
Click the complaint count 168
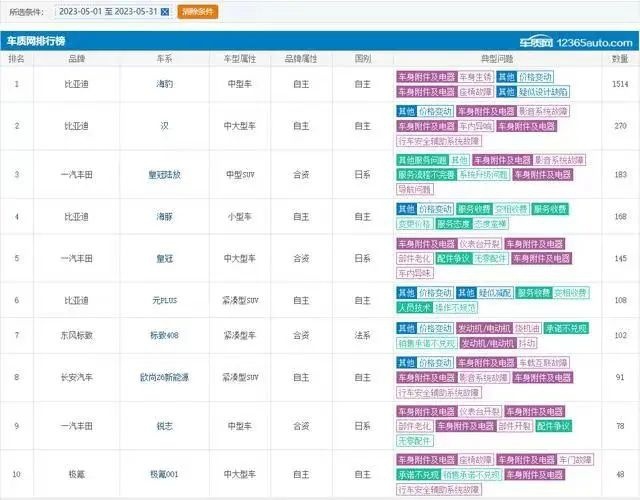click(620, 216)
